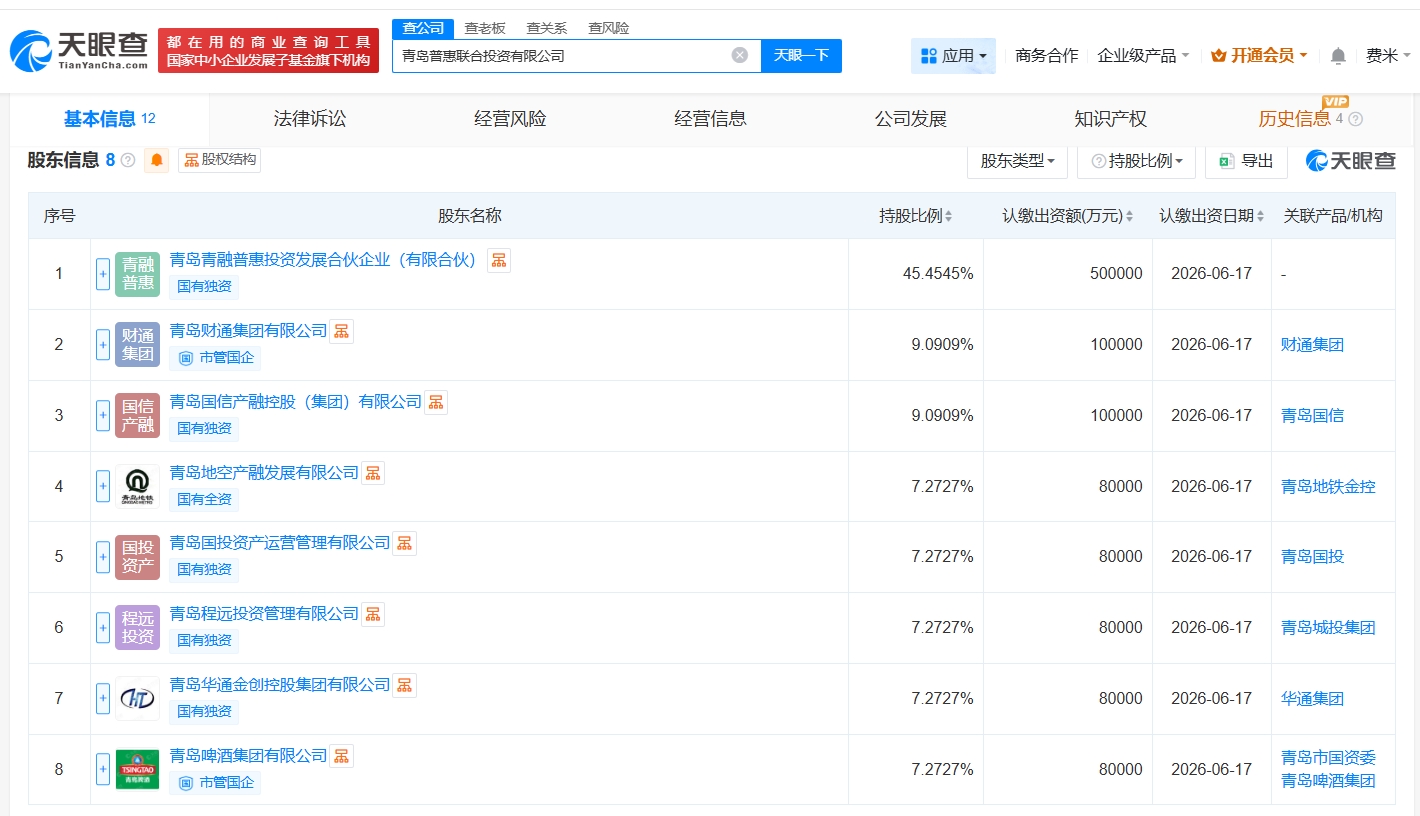Expand row 4 shareholder 青岛地空产融 details

tap(103, 486)
